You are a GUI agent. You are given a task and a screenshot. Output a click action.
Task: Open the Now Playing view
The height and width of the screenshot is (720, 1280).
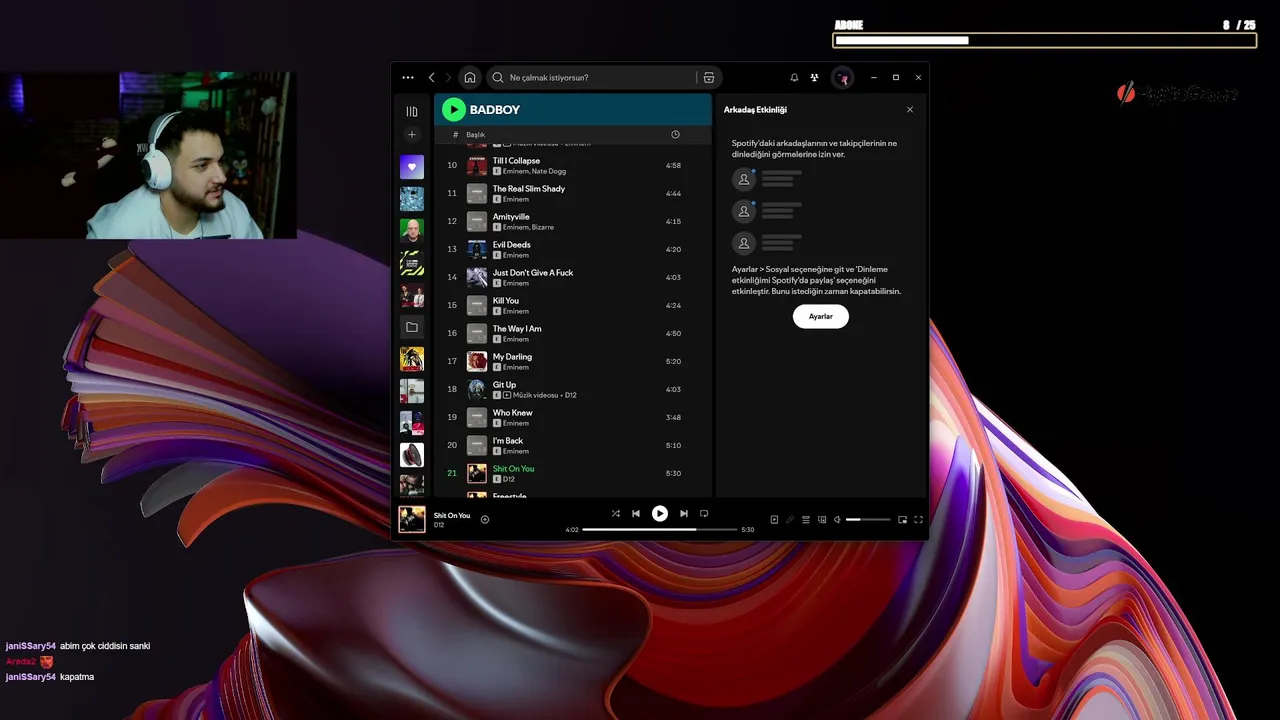click(774, 519)
